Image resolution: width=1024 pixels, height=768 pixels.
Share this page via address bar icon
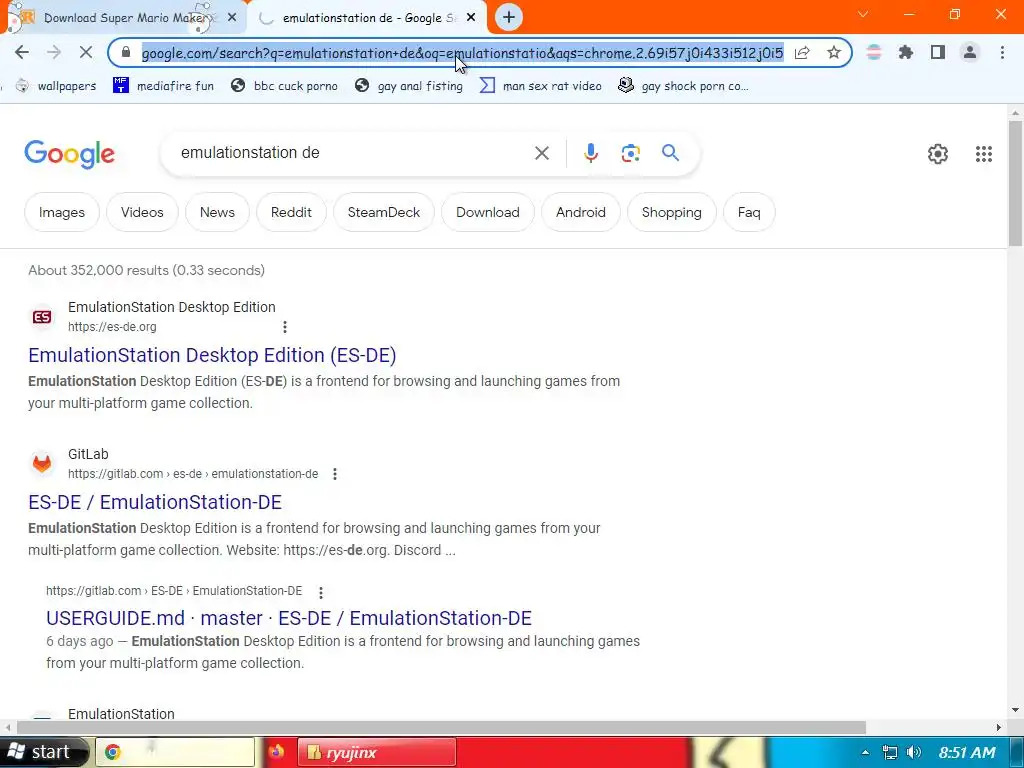click(x=802, y=52)
